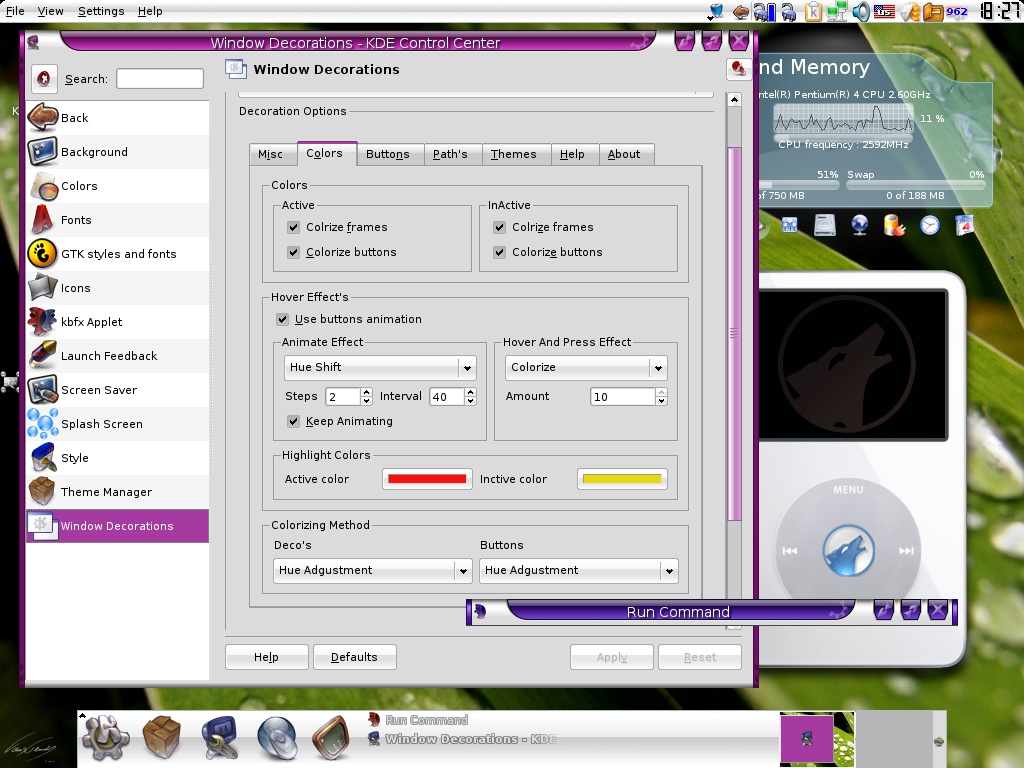Viewport: 1024px width, 768px height.
Task: Toggle Active Colrize frames checkbox
Action: [x=293, y=227]
